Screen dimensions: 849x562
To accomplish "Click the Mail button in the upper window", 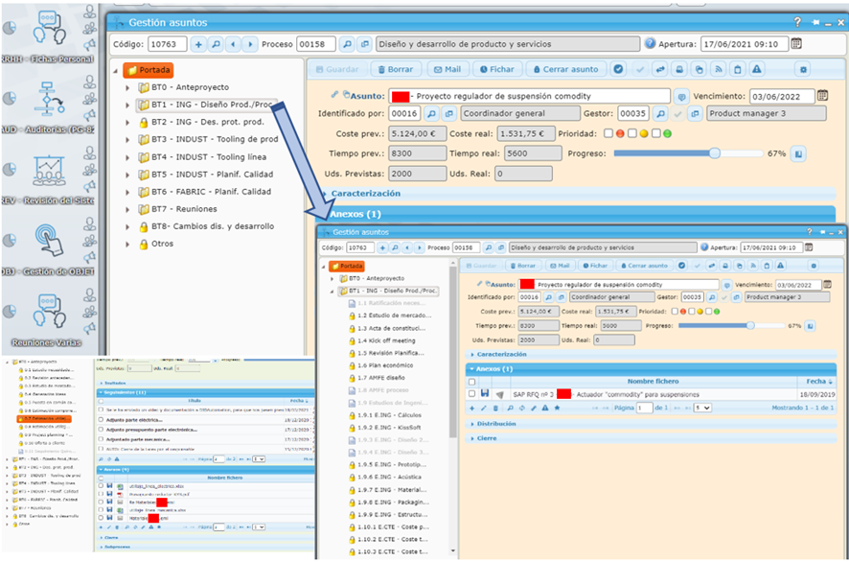I will (447, 69).
